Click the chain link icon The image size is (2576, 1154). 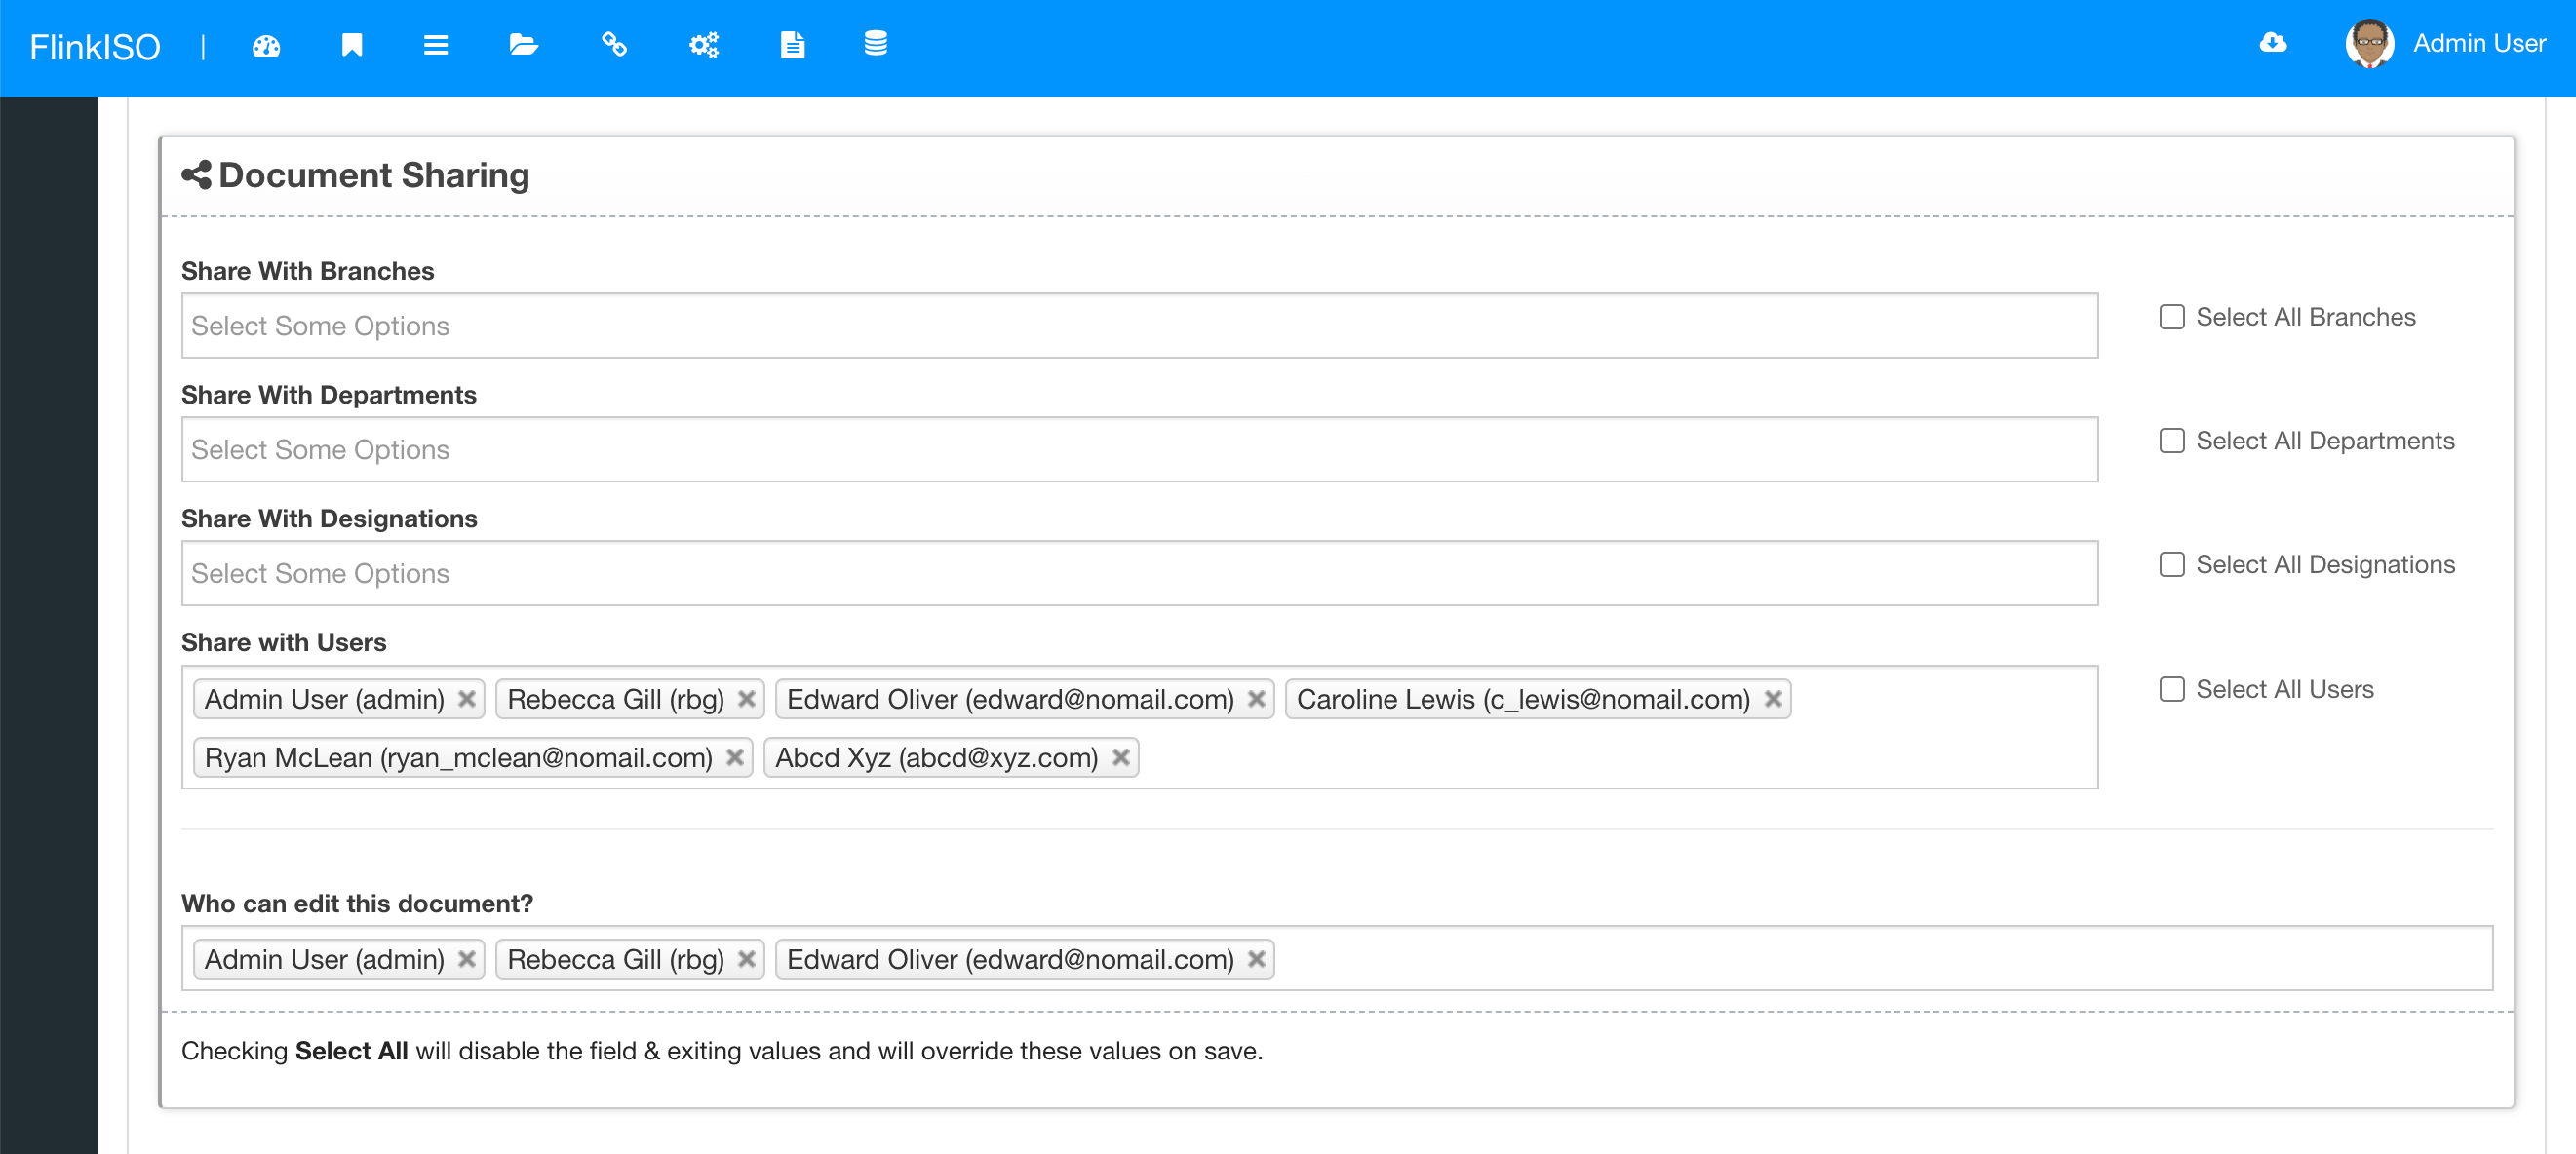click(614, 45)
